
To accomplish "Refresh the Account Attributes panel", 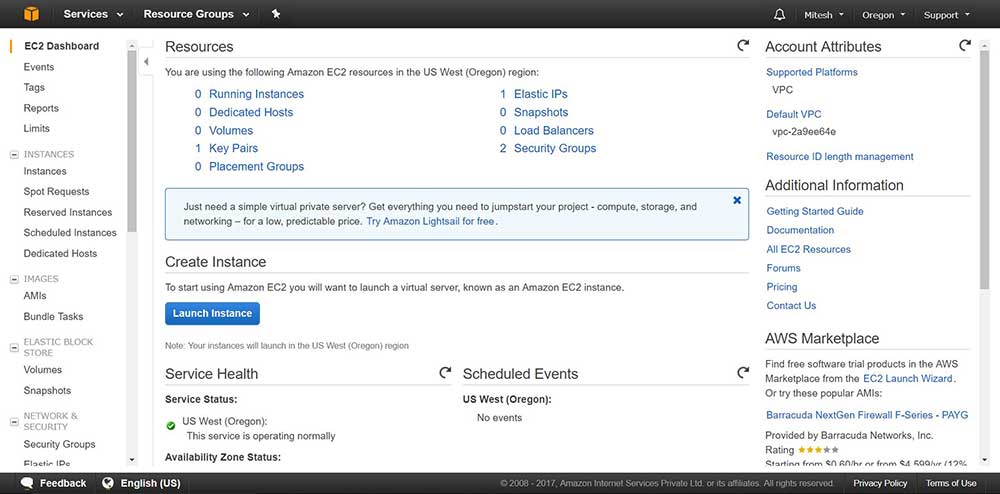I will tap(965, 46).
